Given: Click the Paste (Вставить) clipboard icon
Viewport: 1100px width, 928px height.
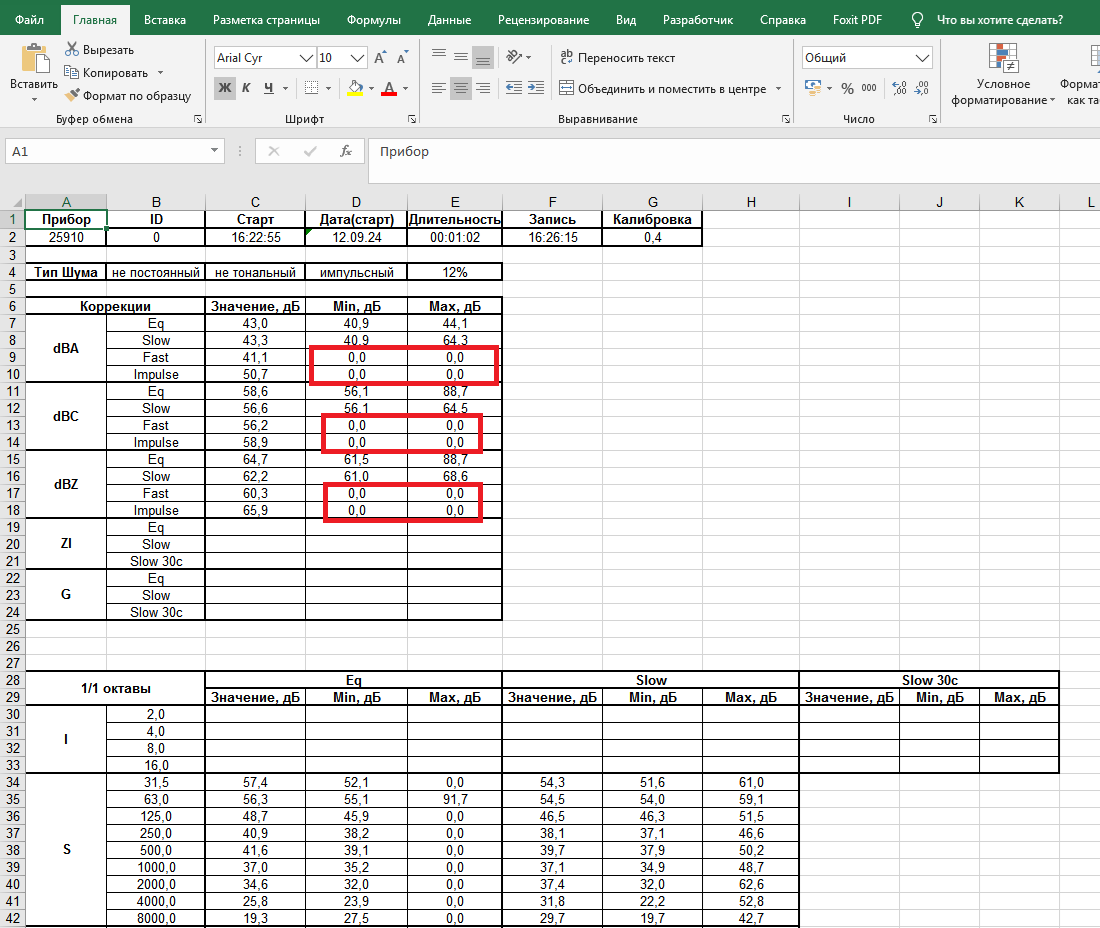Looking at the screenshot, I should click(34, 59).
